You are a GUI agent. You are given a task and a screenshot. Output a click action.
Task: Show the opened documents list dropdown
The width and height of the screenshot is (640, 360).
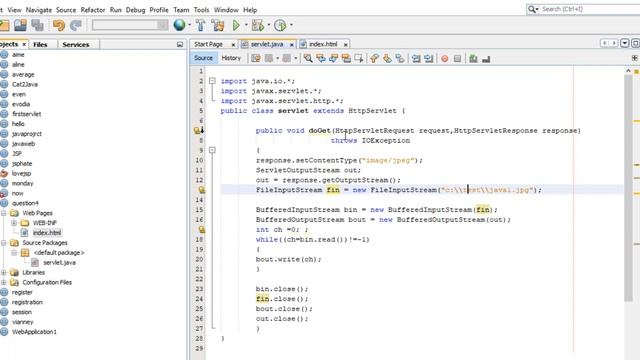(624, 43)
